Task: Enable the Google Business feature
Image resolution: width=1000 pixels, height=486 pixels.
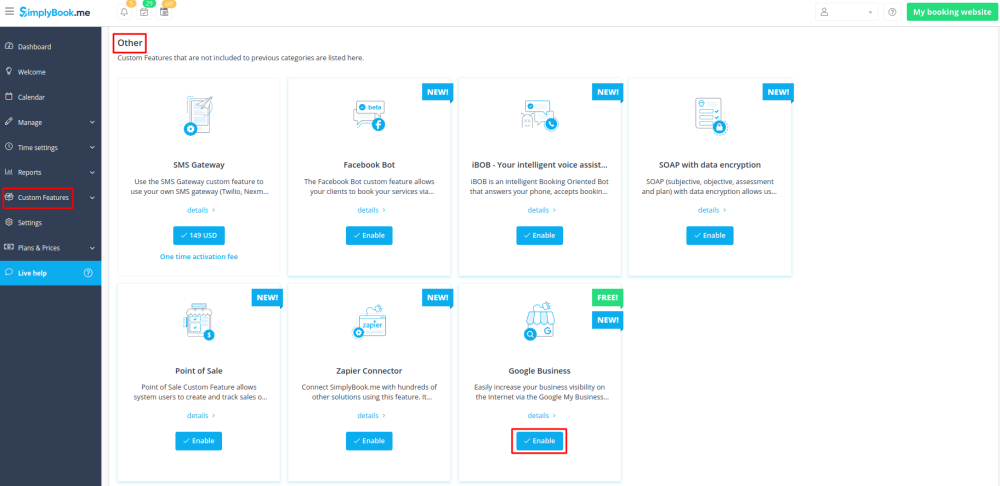Action: (x=539, y=441)
